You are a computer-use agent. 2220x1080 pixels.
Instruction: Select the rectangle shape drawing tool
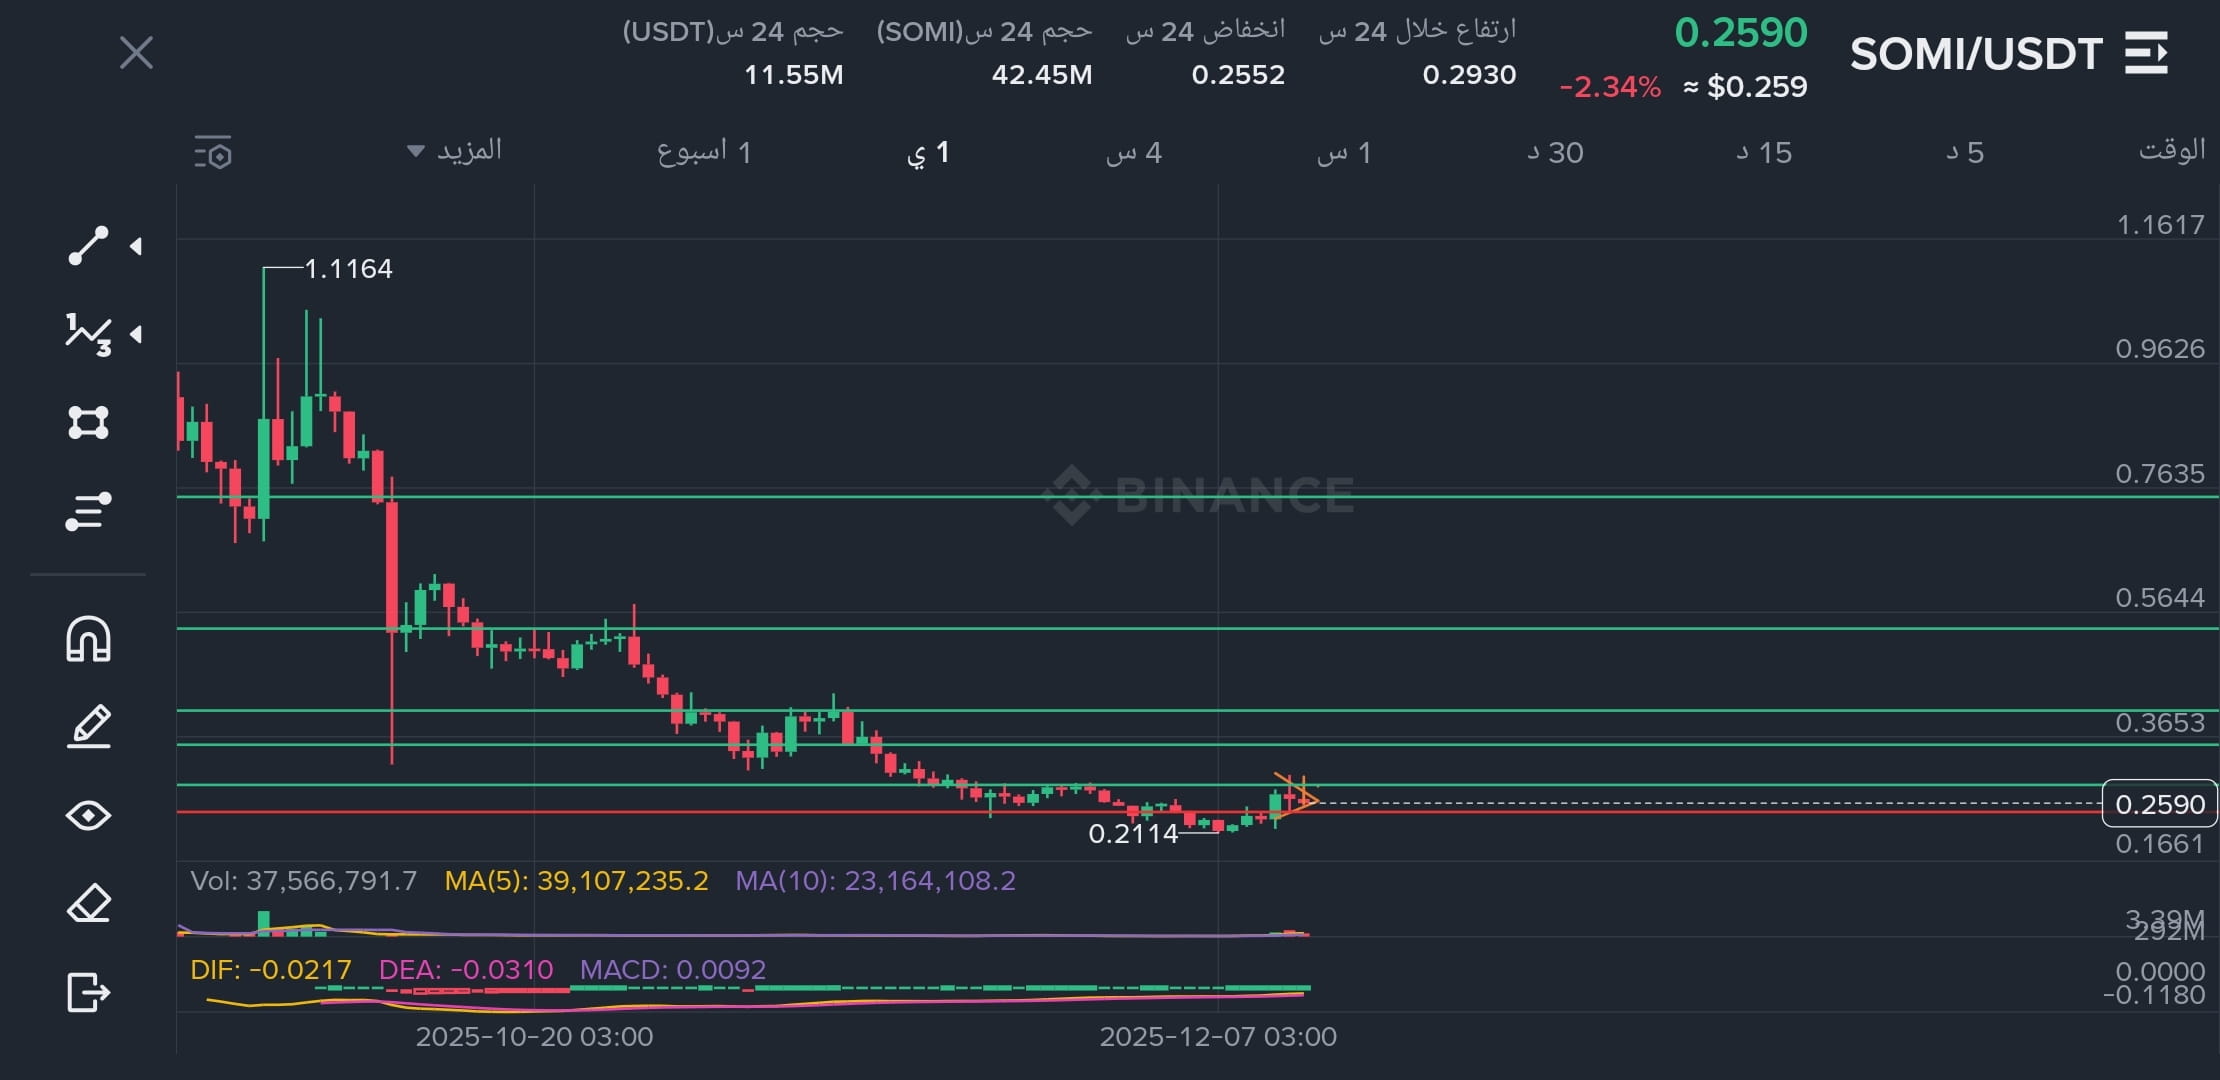pos(88,422)
